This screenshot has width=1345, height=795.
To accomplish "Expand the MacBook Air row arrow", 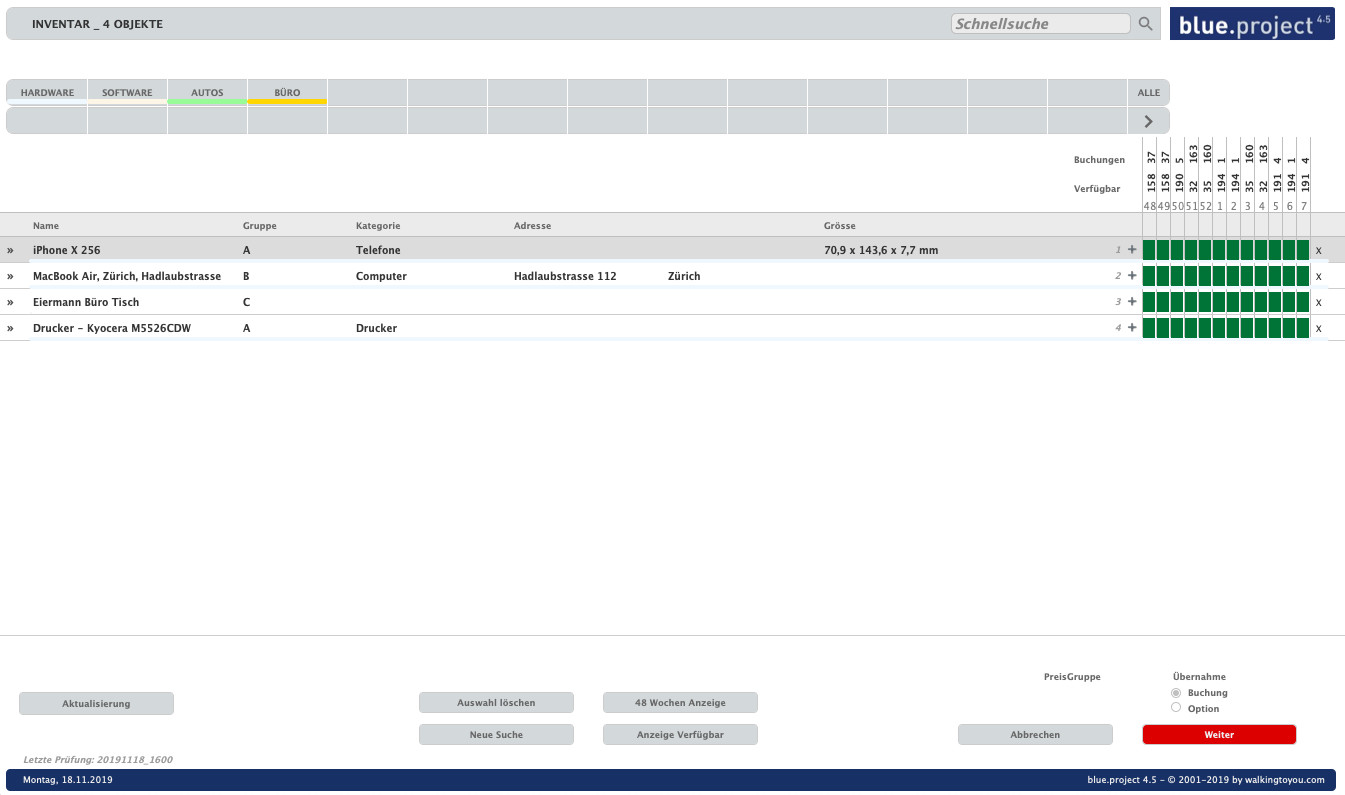I will pos(11,276).
